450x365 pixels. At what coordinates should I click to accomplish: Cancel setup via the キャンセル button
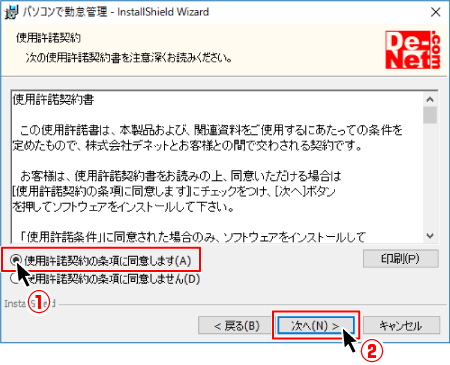[401, 325]
